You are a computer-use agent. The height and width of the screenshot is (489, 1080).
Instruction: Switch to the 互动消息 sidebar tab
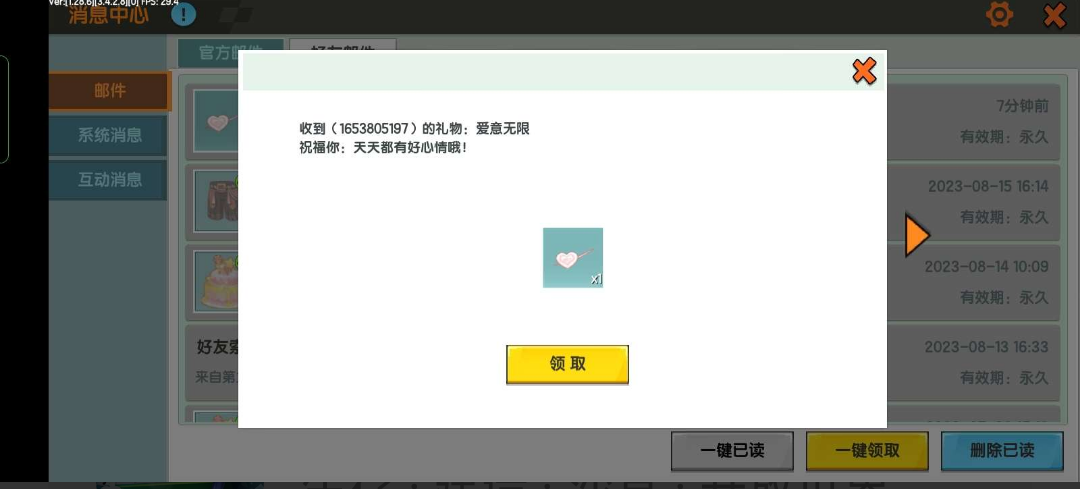click(108, 180)
